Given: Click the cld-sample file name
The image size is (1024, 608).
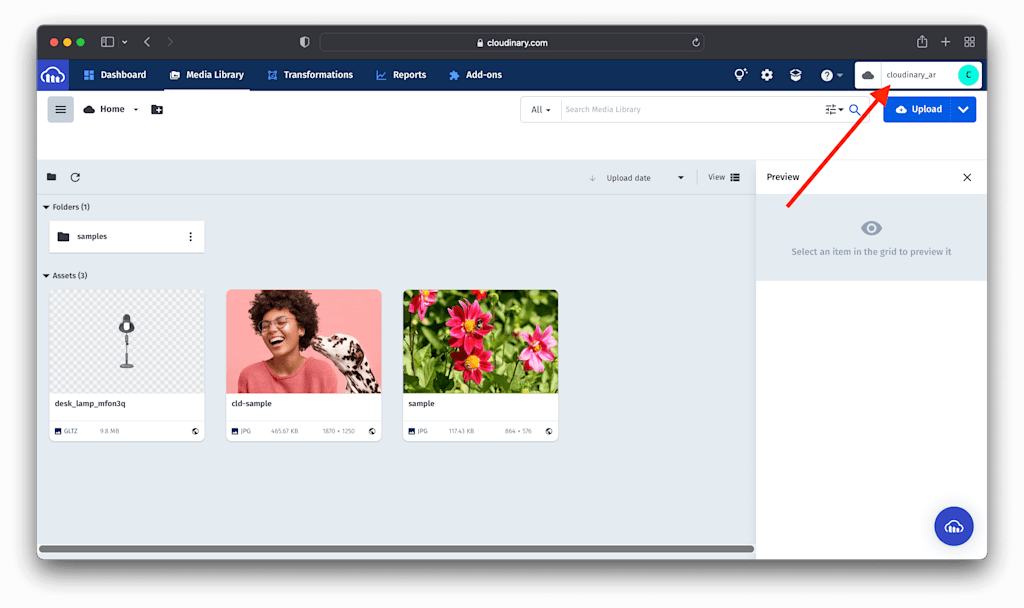Looking at the screenshot, I should pyautogui.click(x=251, y=404).
